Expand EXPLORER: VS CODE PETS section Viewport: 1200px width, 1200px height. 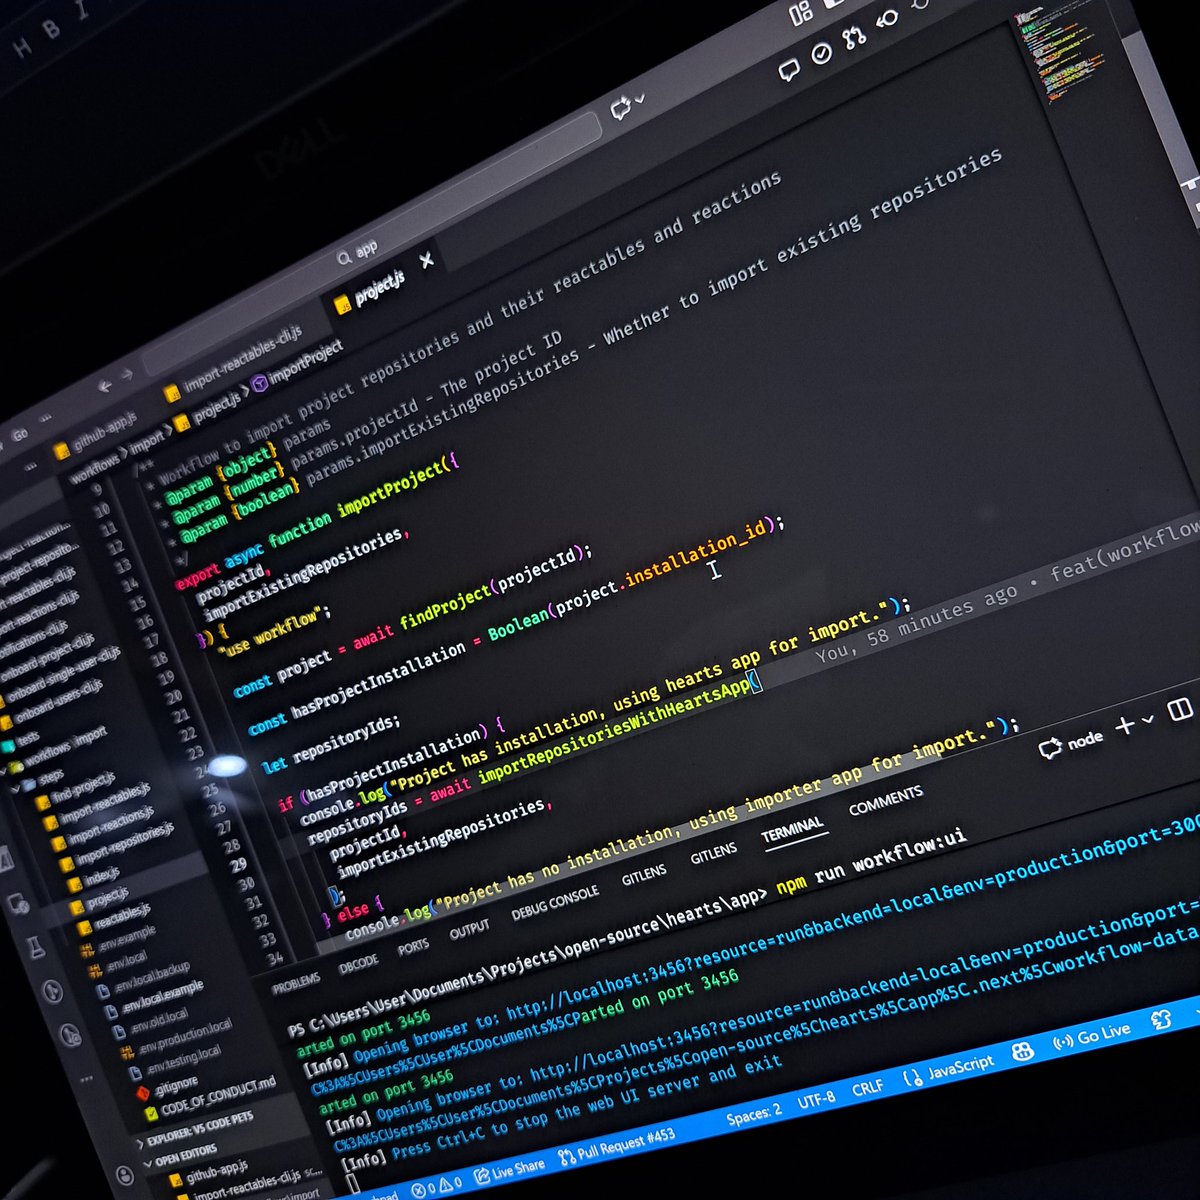[x=196, y=1127]
